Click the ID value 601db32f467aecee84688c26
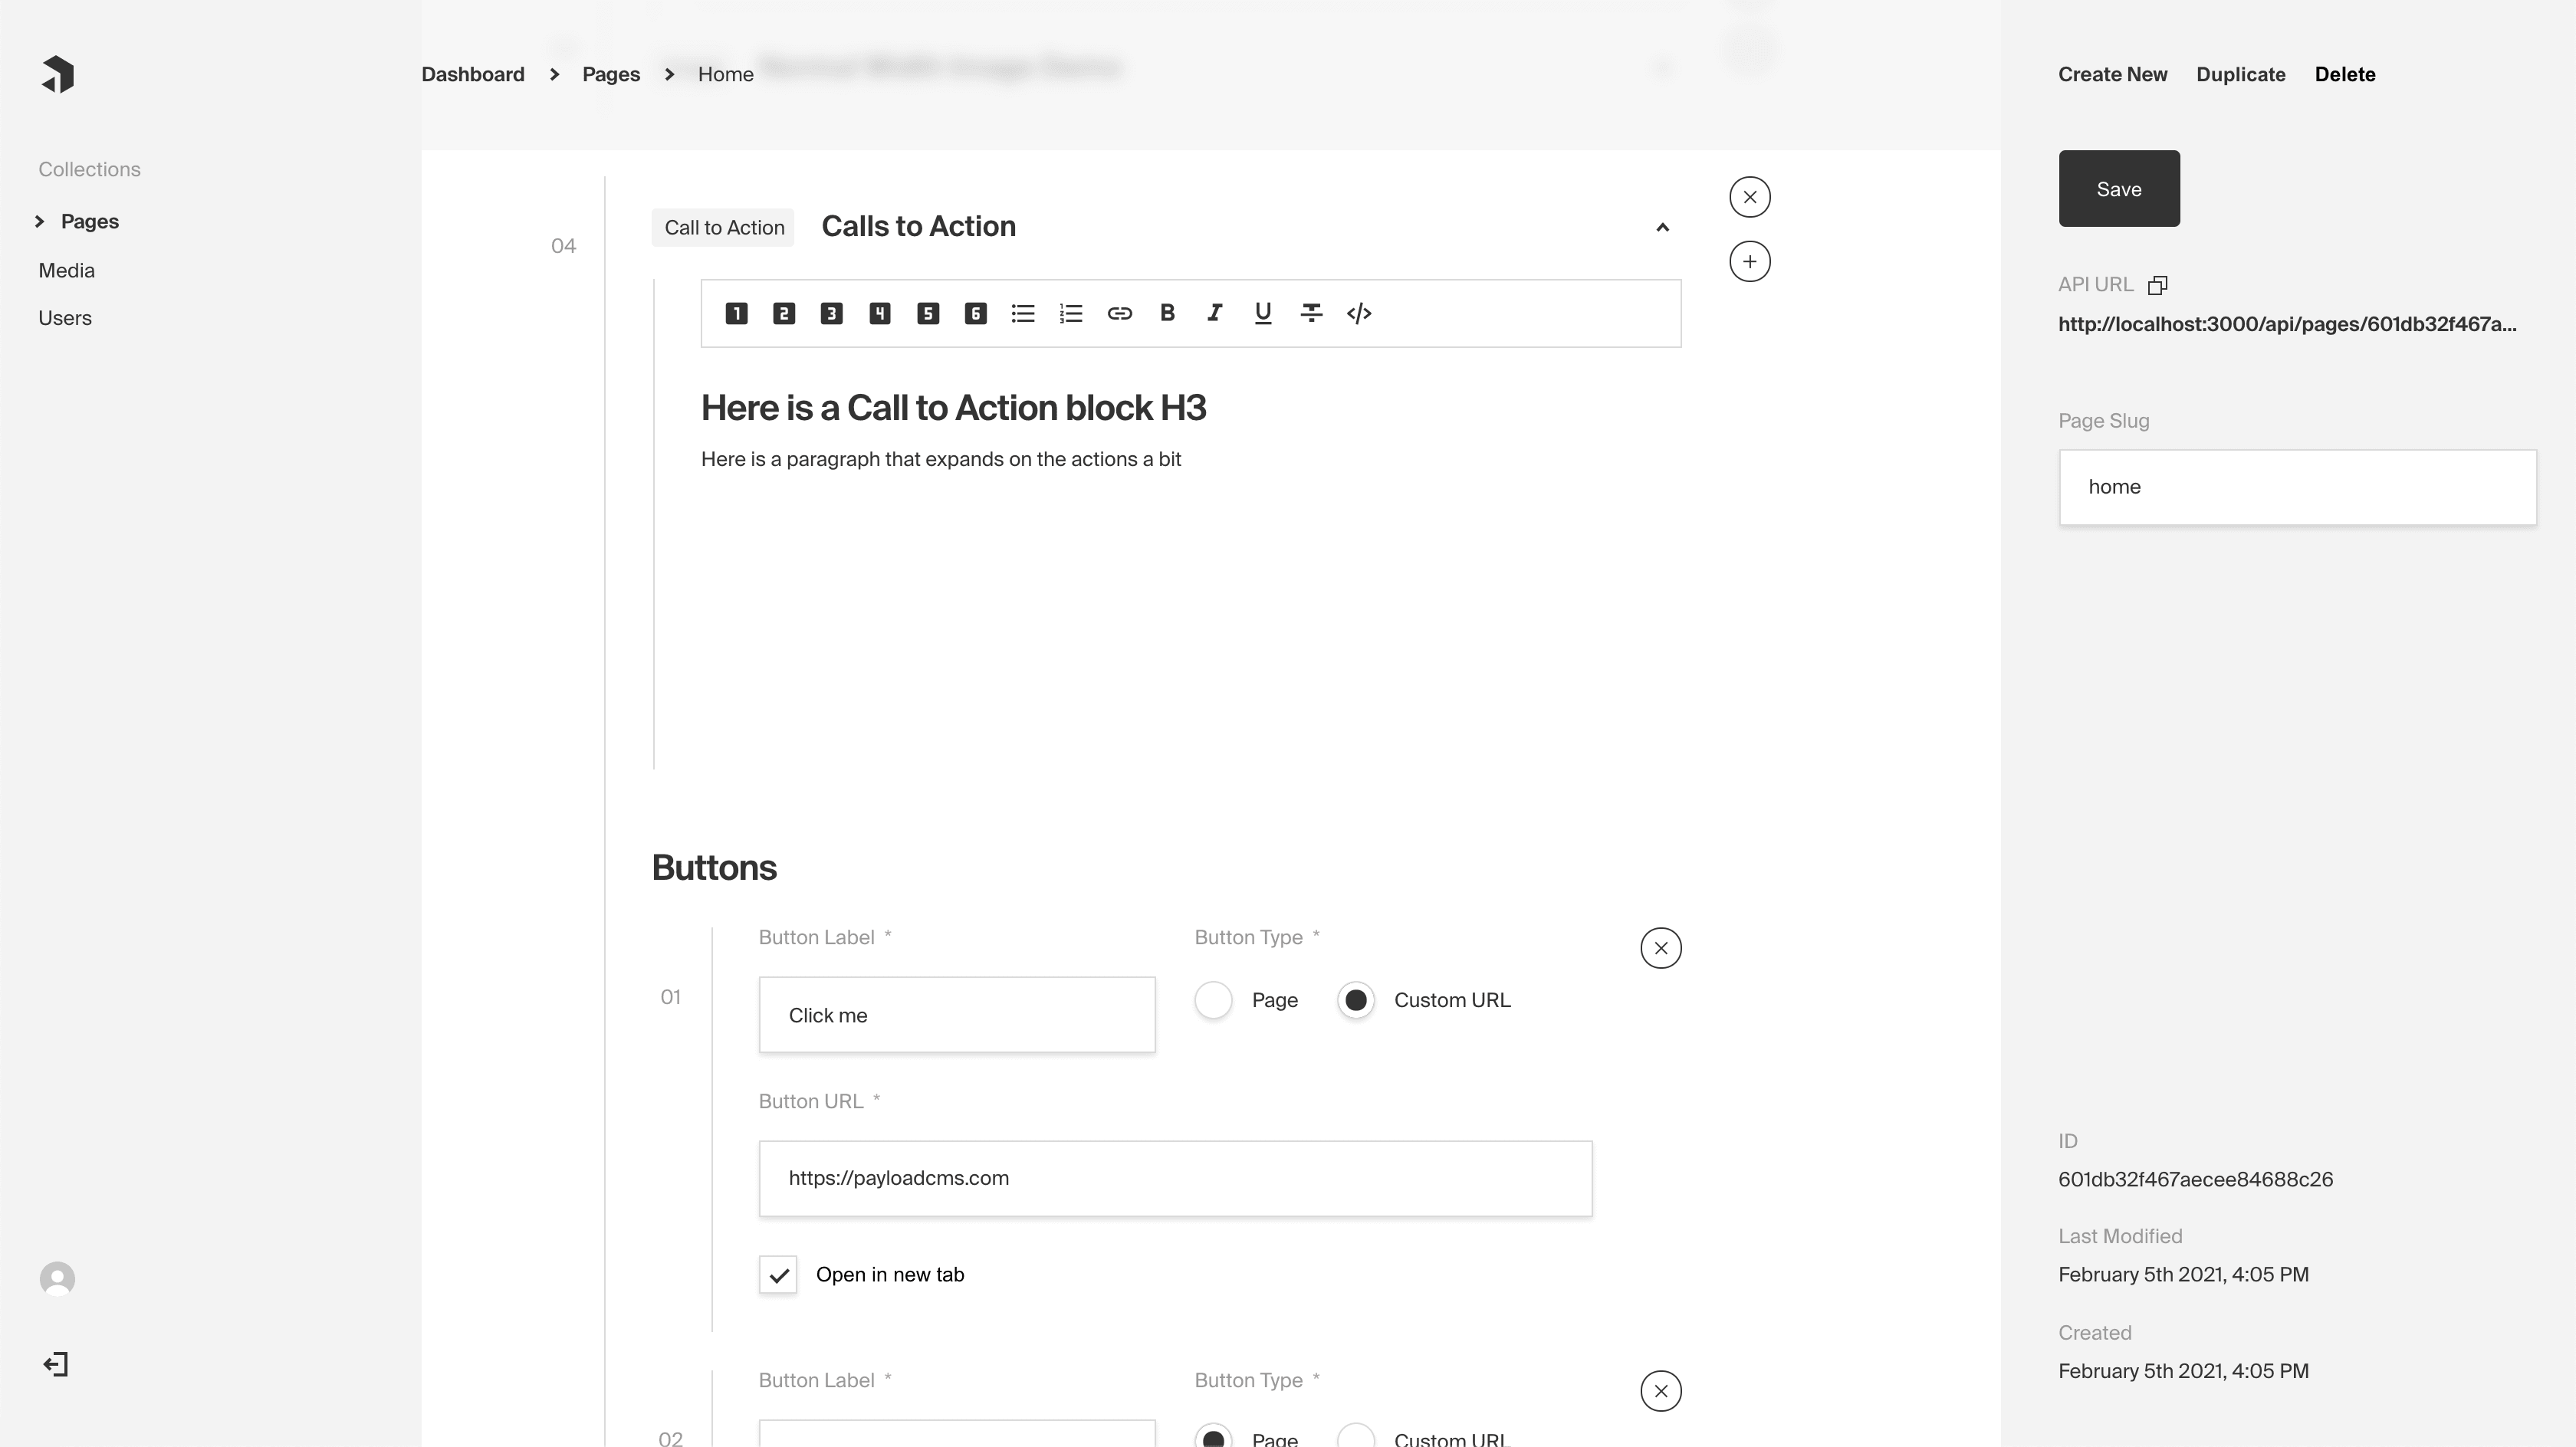Viewport: 2576px width, 1447px height. coord(2195,1179)
